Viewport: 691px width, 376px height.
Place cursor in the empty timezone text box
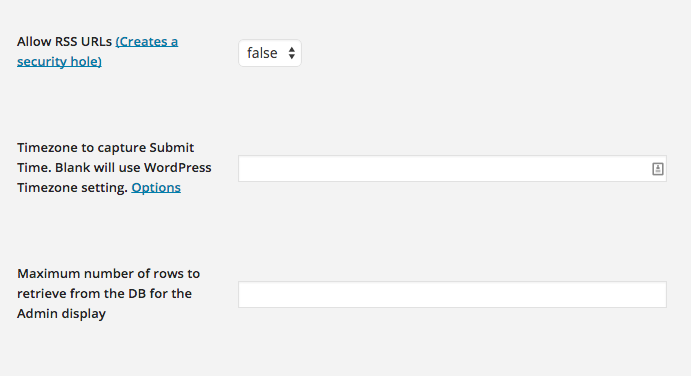[445, 168]
